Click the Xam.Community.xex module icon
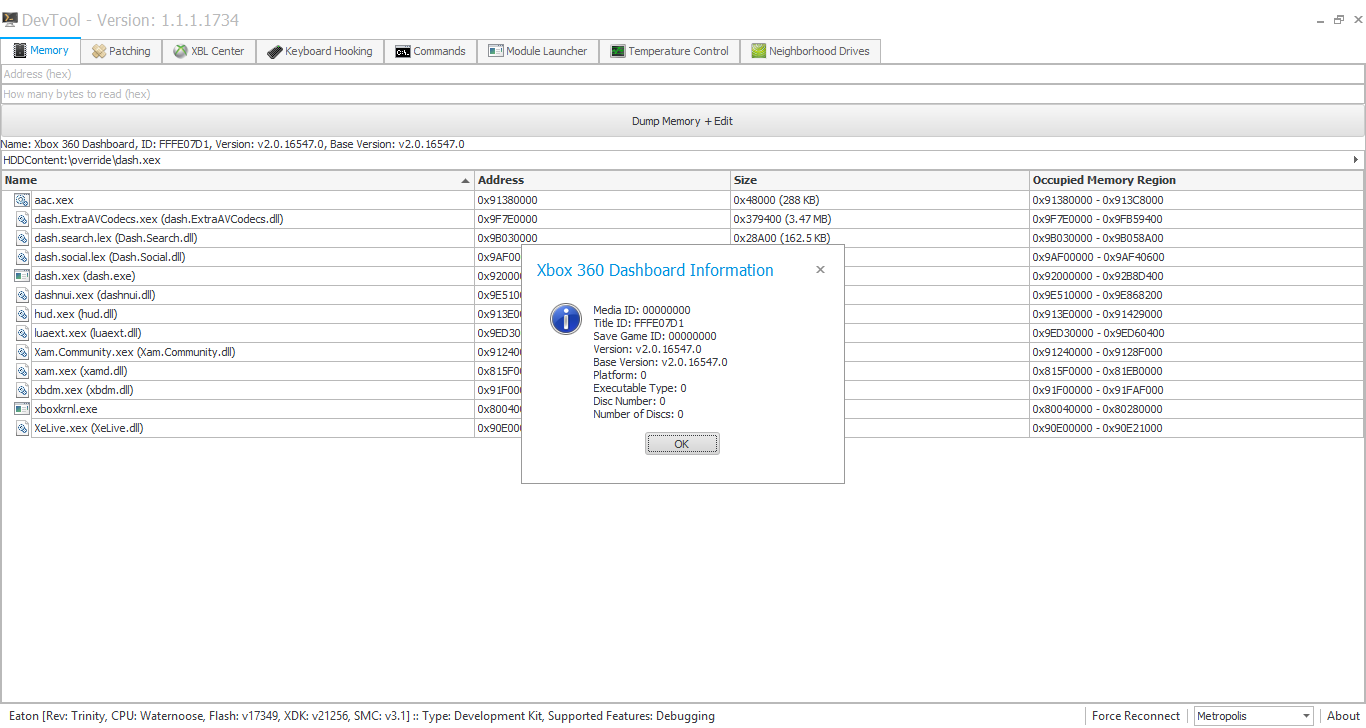1366x728 pixels. 22,352
